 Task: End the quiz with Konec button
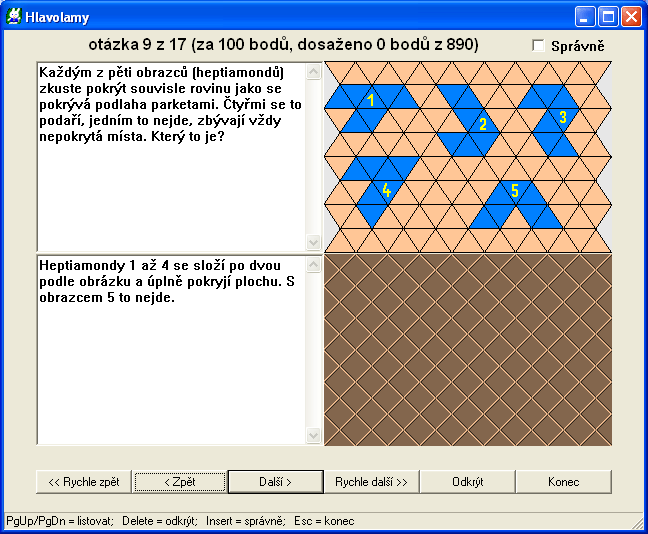coord(563,481)
